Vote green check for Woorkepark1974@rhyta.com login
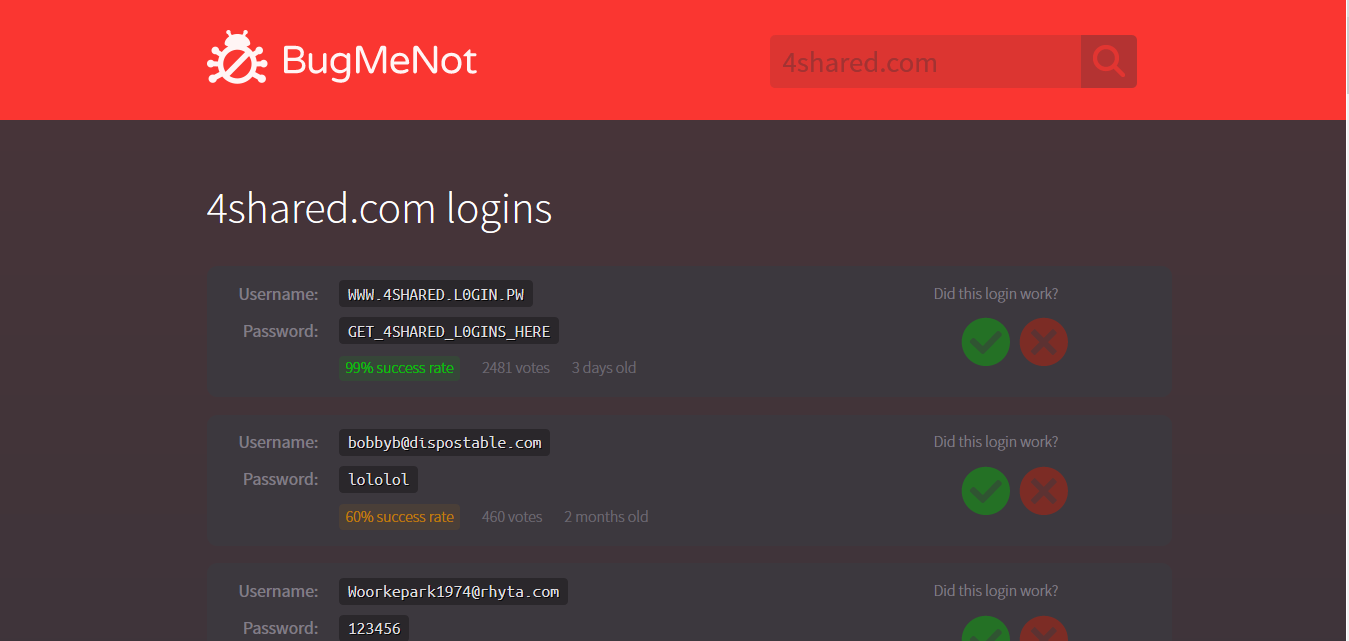 click(x=985, y=631)
